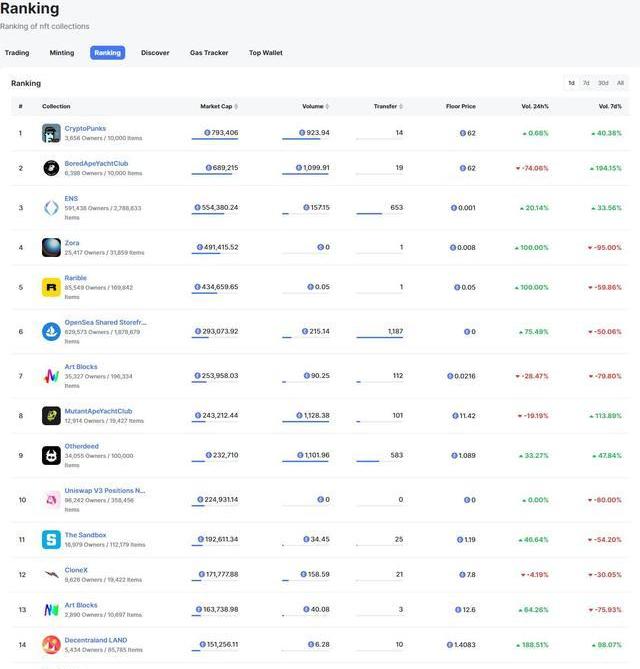Image resolution: width=640 pixels, height=669 pixels.
Task: Open the Gas Tracker tab
Action: click(209, 53)
